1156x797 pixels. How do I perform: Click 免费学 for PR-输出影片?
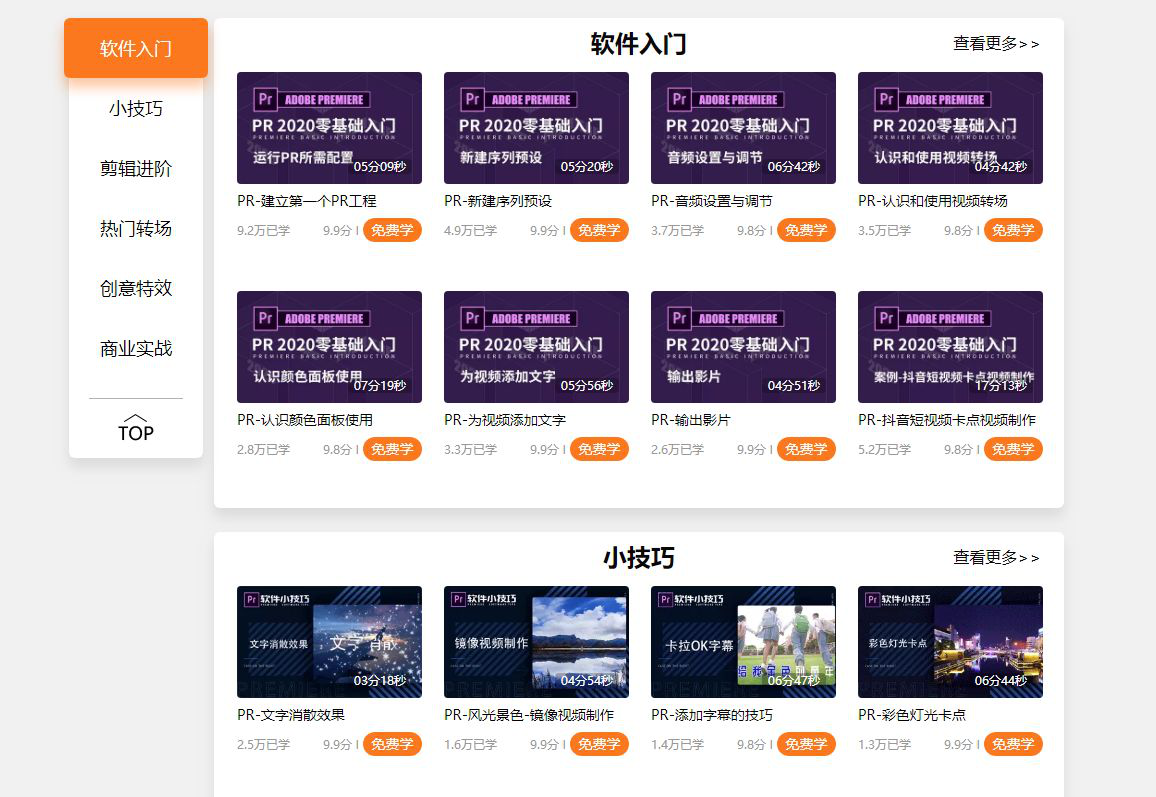pyautogui.click(x=807, y=449)
